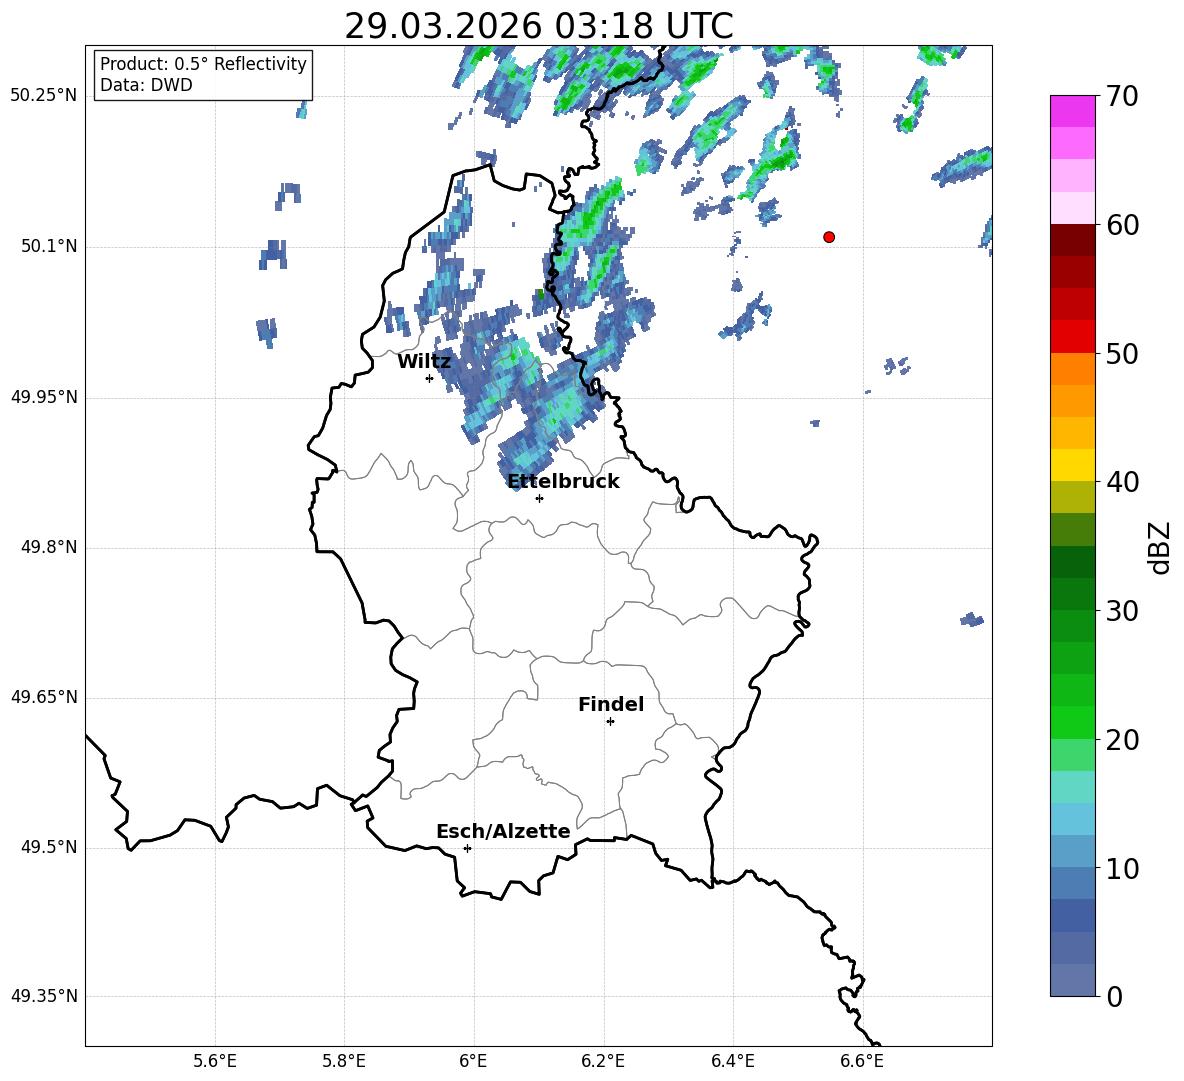1184x1081 pixels.
Task: Click the 49.35°N latitude label
Action: pos(44,996)
